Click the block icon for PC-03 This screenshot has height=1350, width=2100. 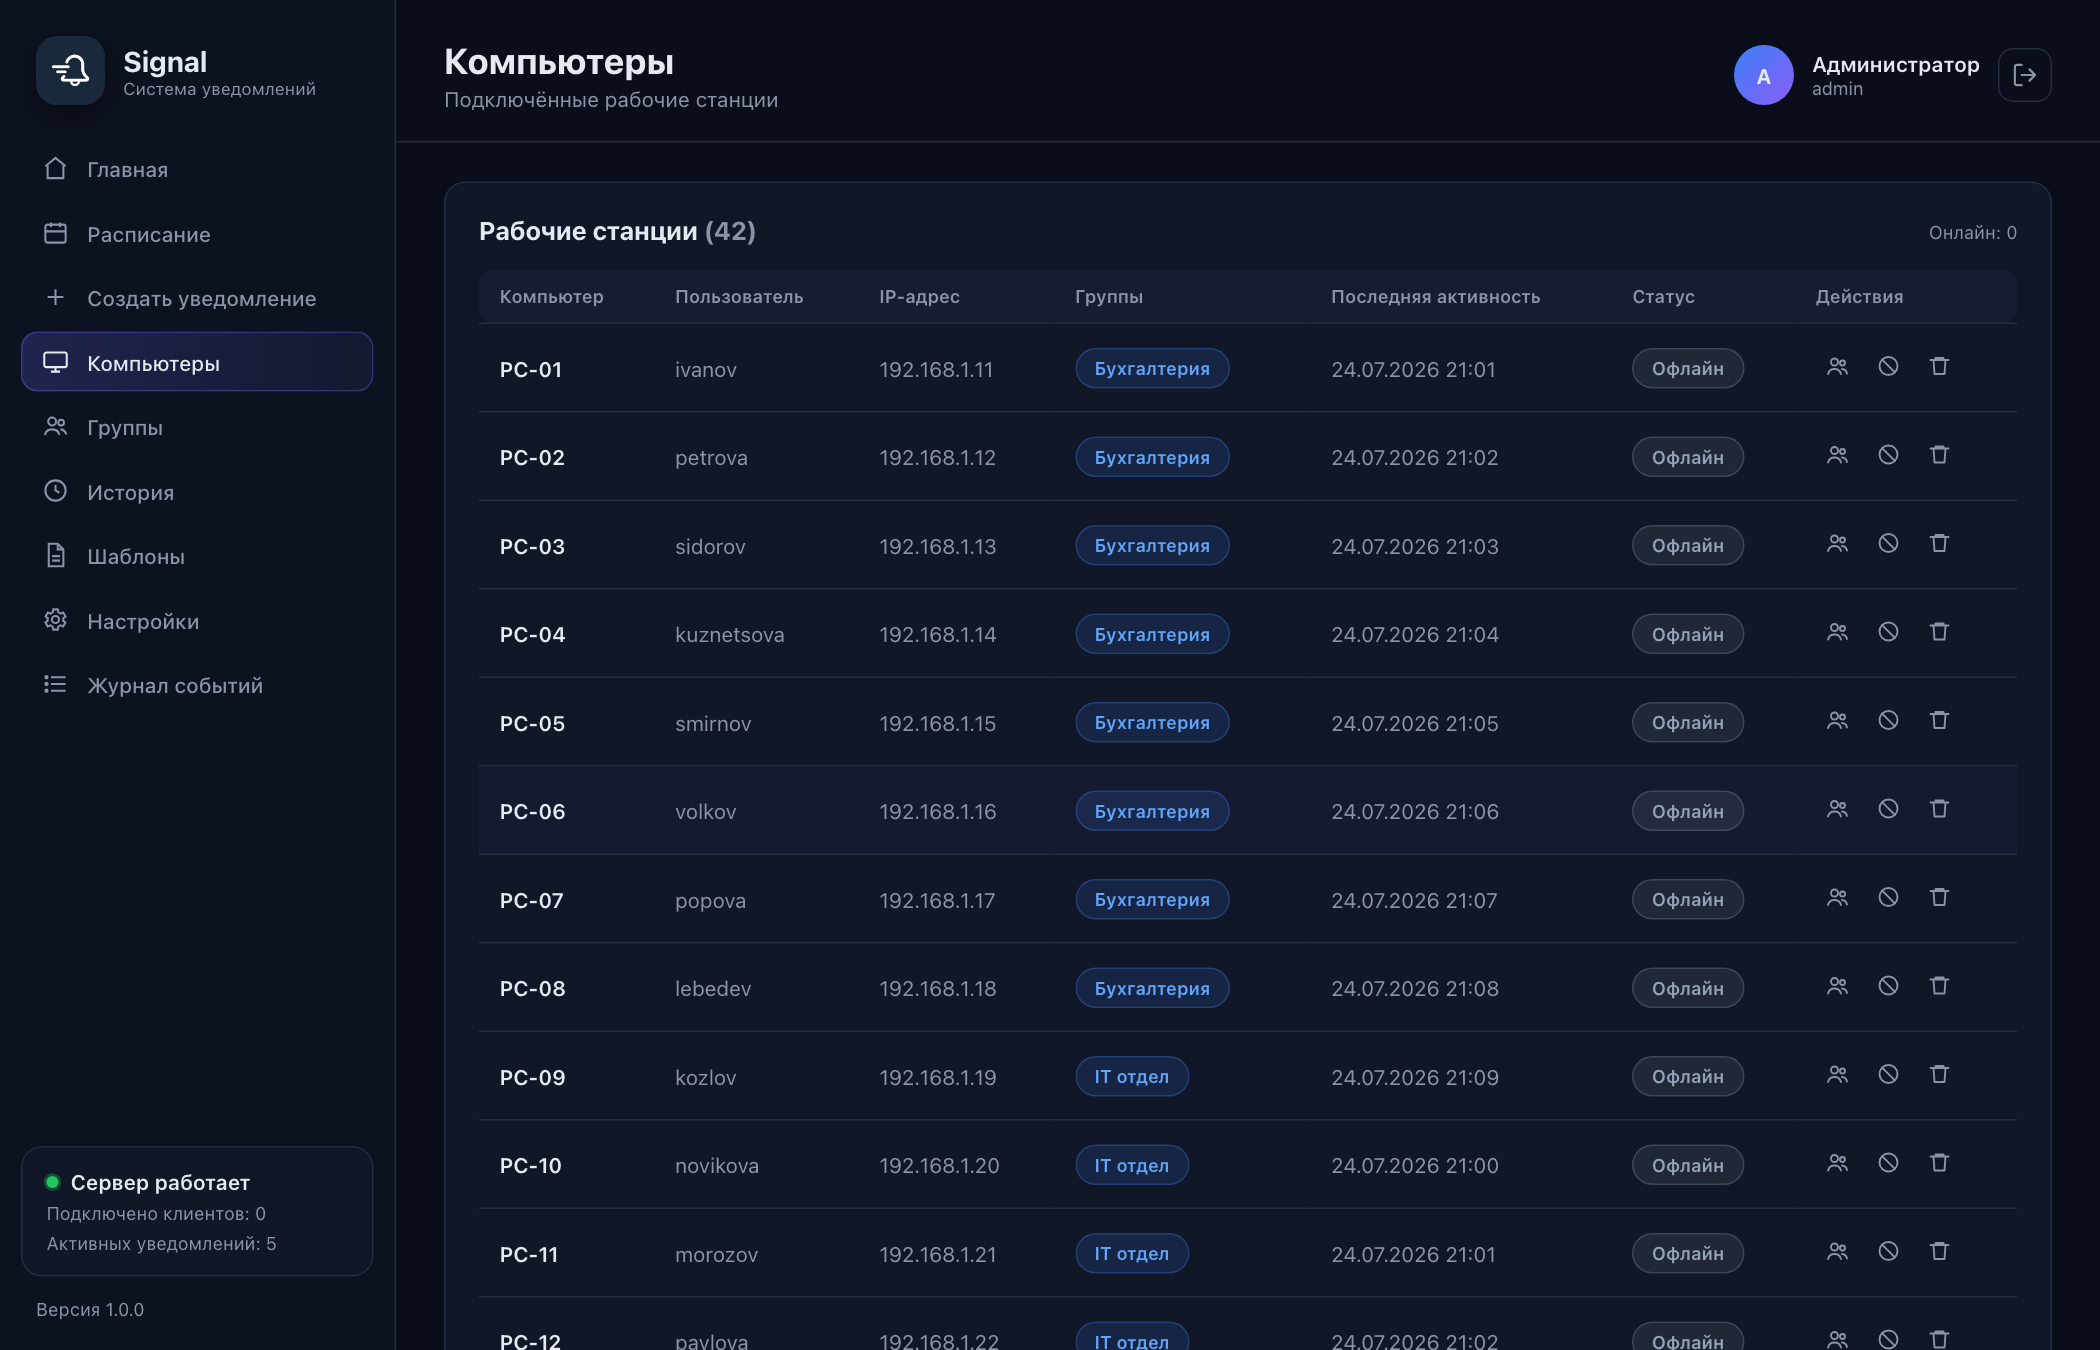[1888, 544]
